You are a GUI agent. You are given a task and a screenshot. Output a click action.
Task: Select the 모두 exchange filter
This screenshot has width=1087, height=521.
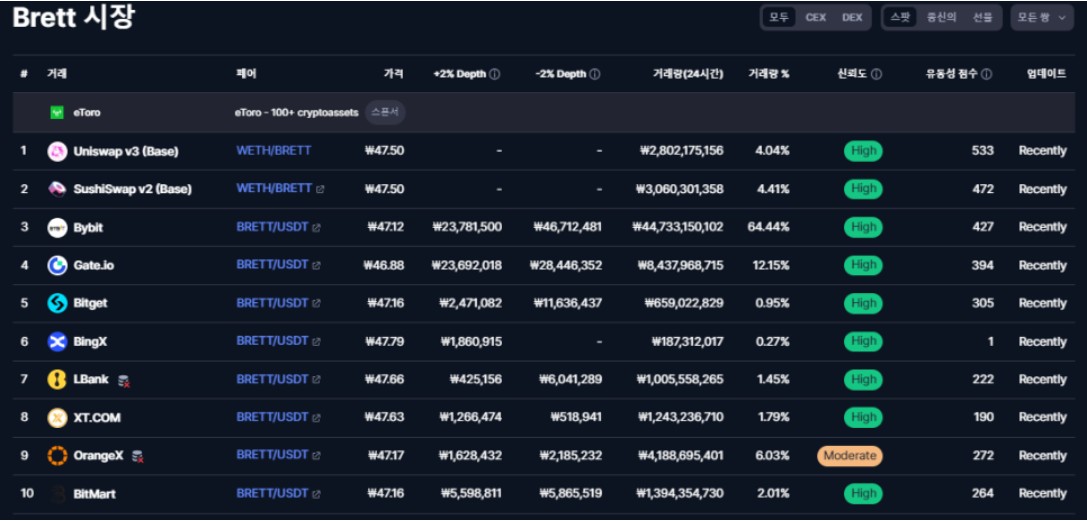(779, 17)
